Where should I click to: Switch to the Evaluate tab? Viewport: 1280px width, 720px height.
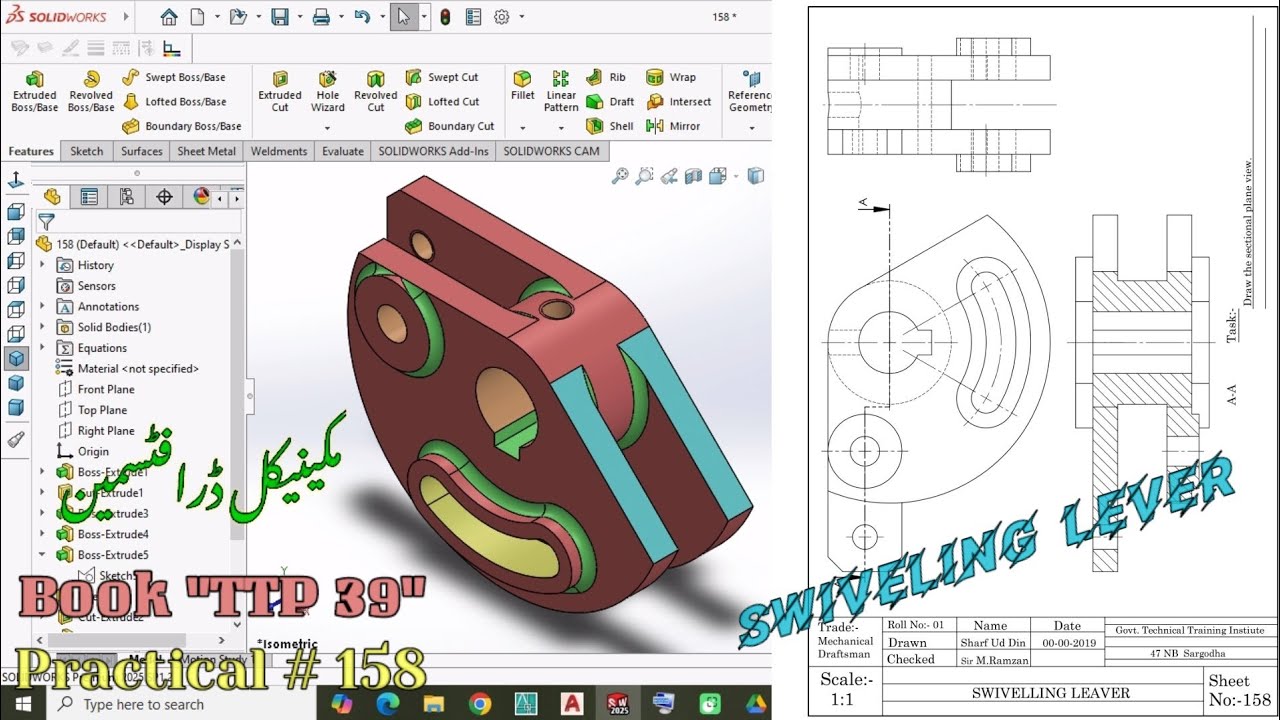(343, 151)
